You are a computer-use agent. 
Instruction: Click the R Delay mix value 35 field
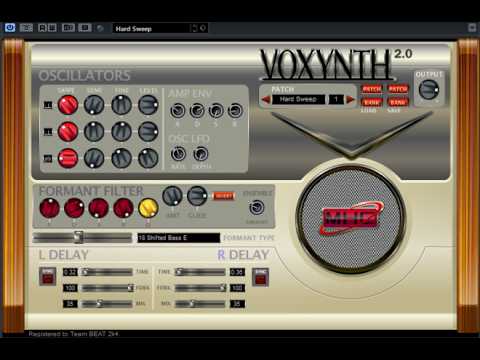tap(237, 304)
